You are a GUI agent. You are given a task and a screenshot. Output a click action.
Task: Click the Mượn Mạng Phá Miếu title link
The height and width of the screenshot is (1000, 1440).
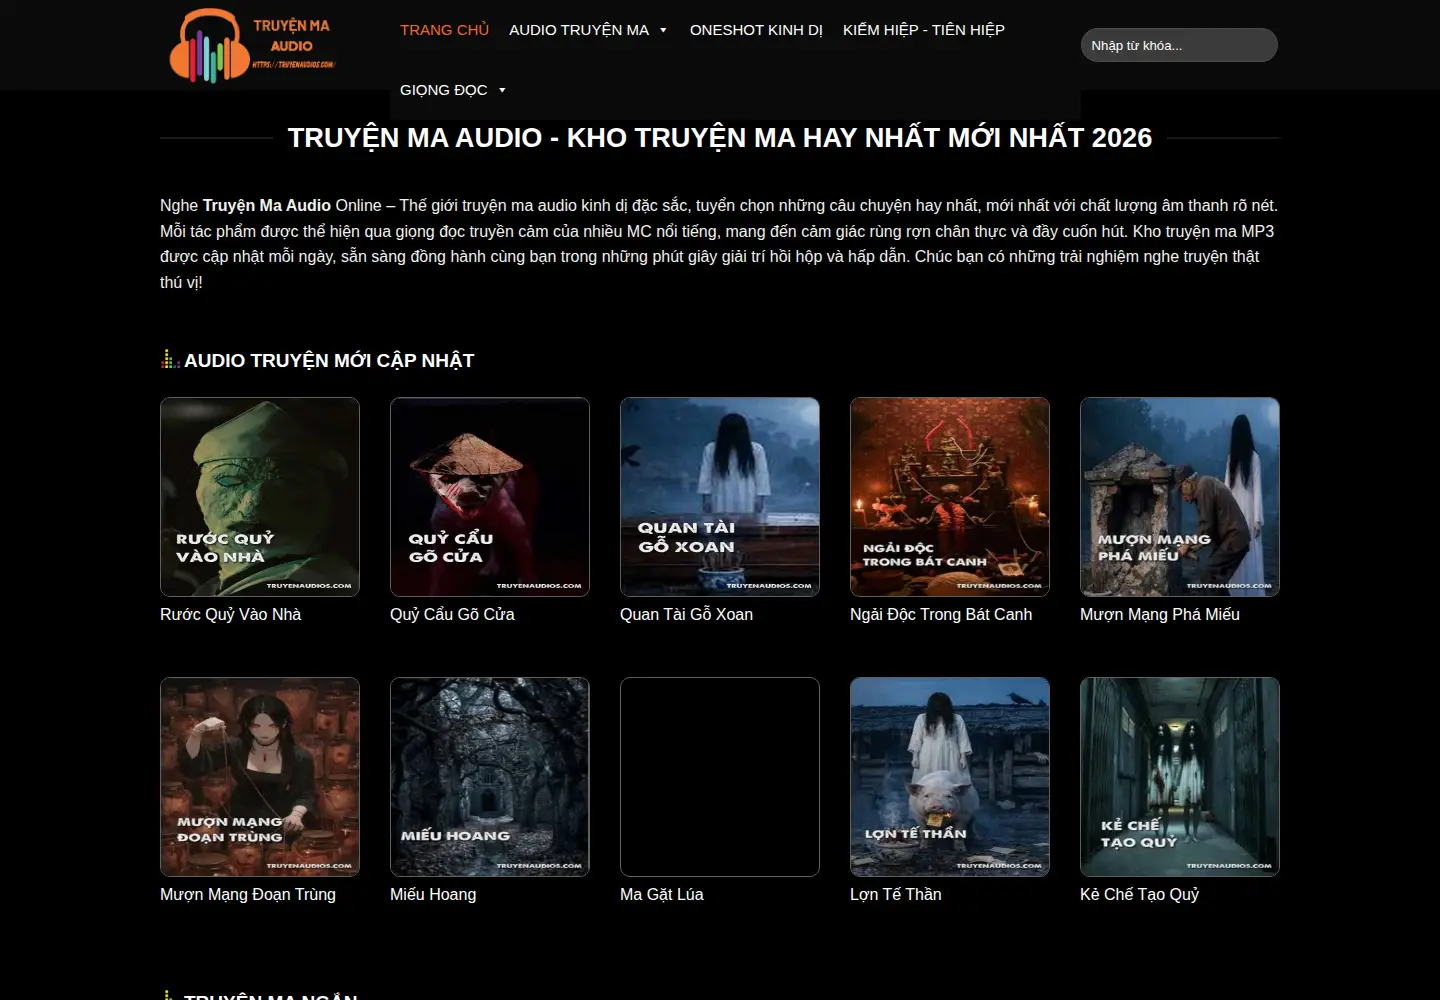coord(1160,614)
